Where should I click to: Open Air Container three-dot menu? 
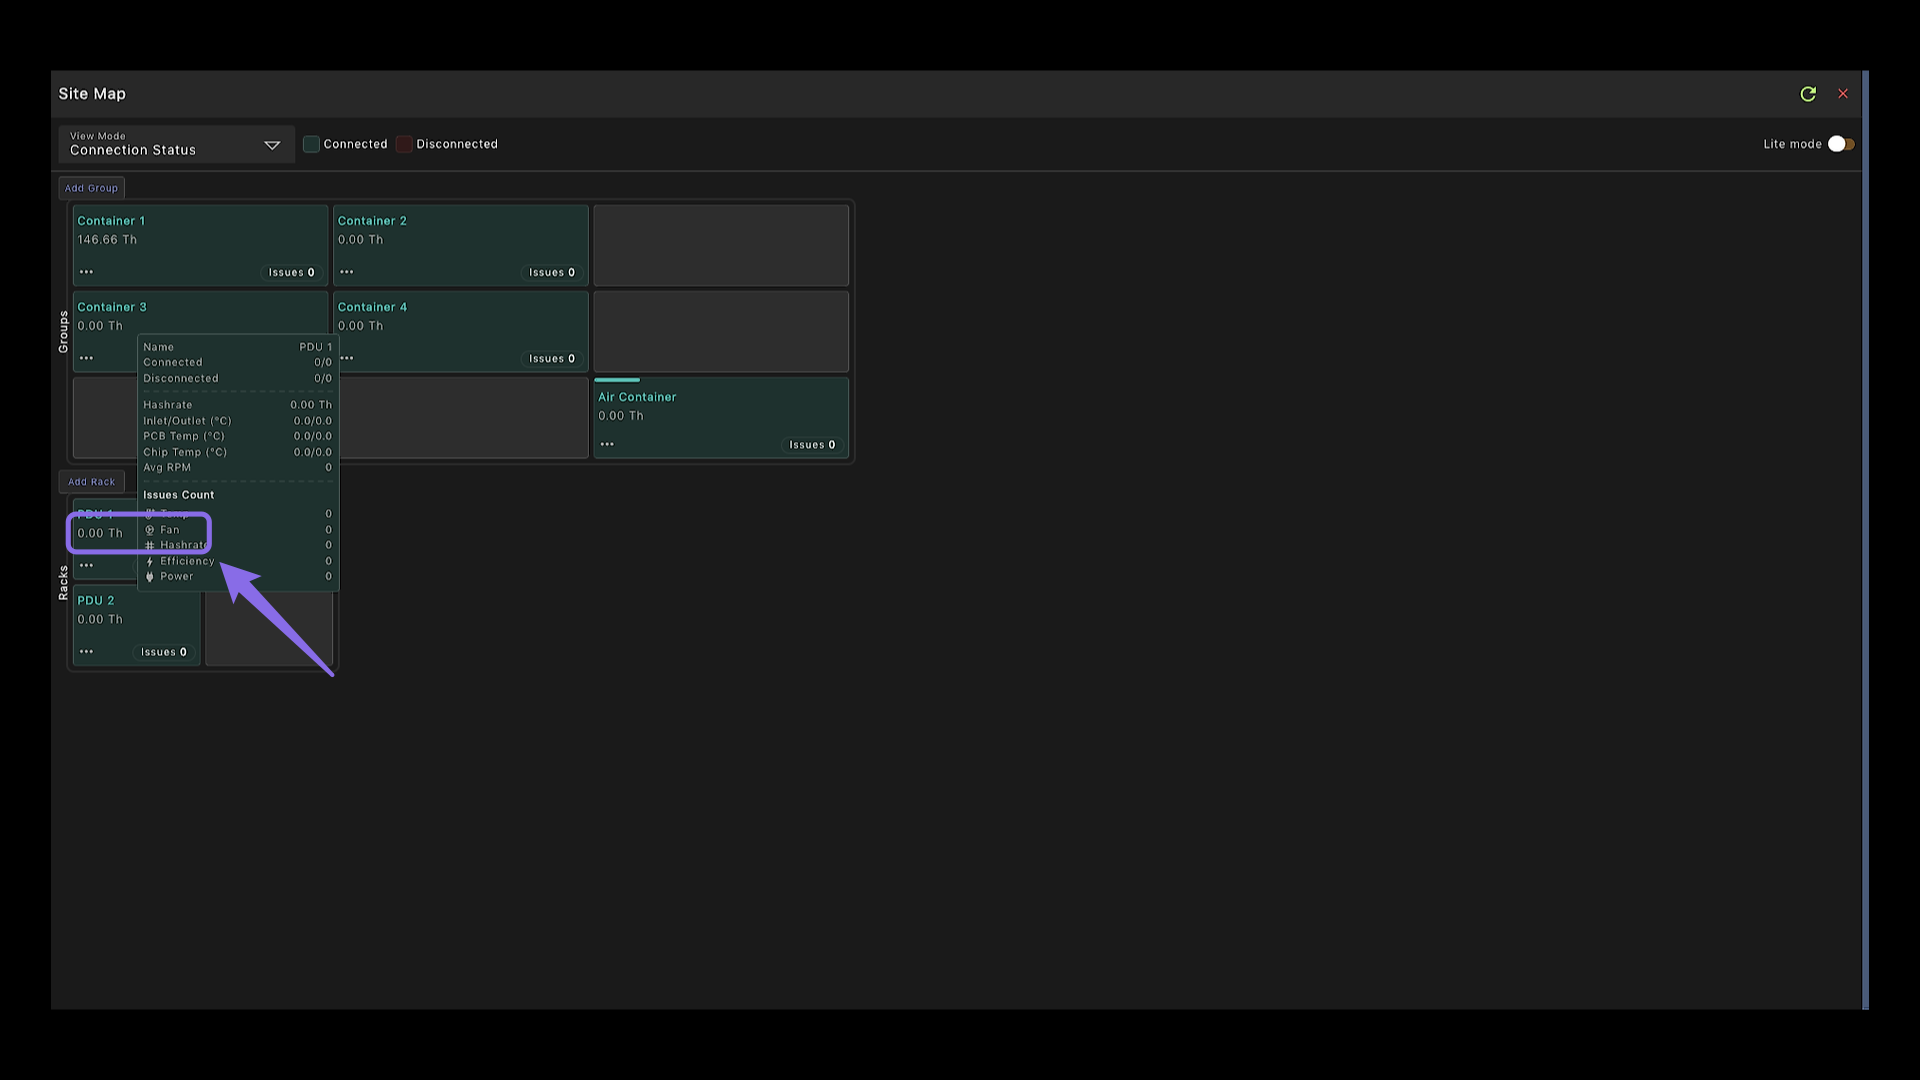pos(607,444)
